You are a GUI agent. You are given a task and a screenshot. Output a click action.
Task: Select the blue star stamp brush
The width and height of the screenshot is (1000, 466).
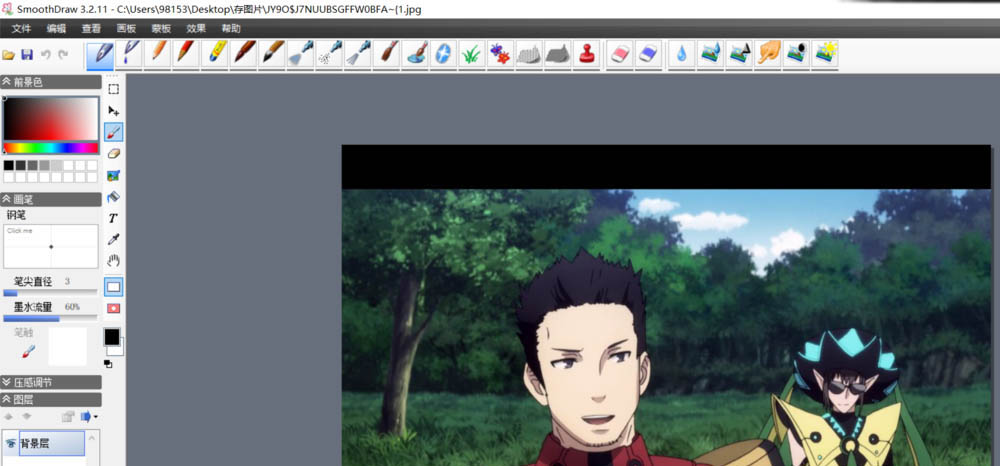(443, 54)
